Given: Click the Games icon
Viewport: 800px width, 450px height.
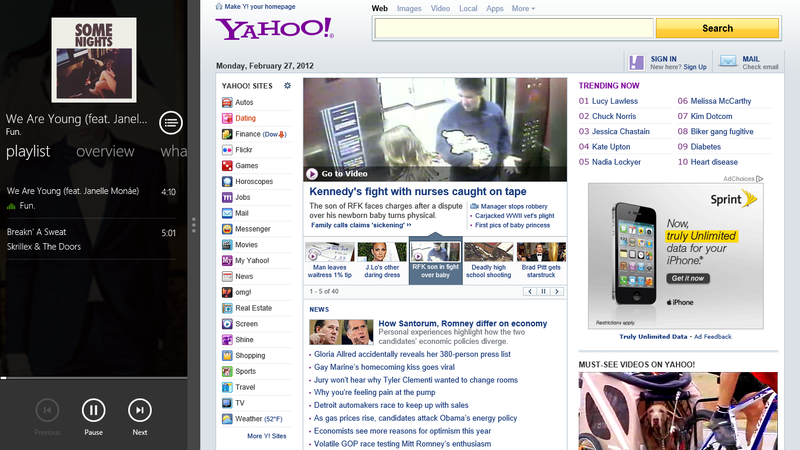Looking at the screenshot, I should coord(227,166).
